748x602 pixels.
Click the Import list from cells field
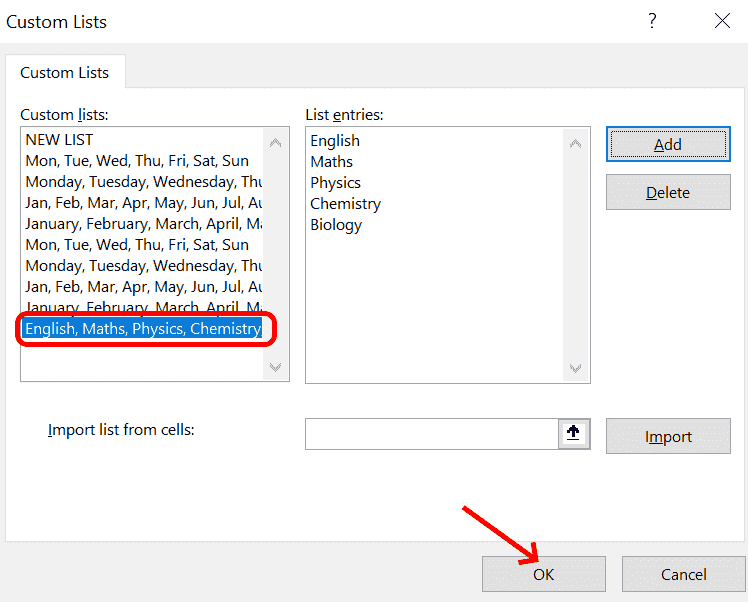pos(431,434)
